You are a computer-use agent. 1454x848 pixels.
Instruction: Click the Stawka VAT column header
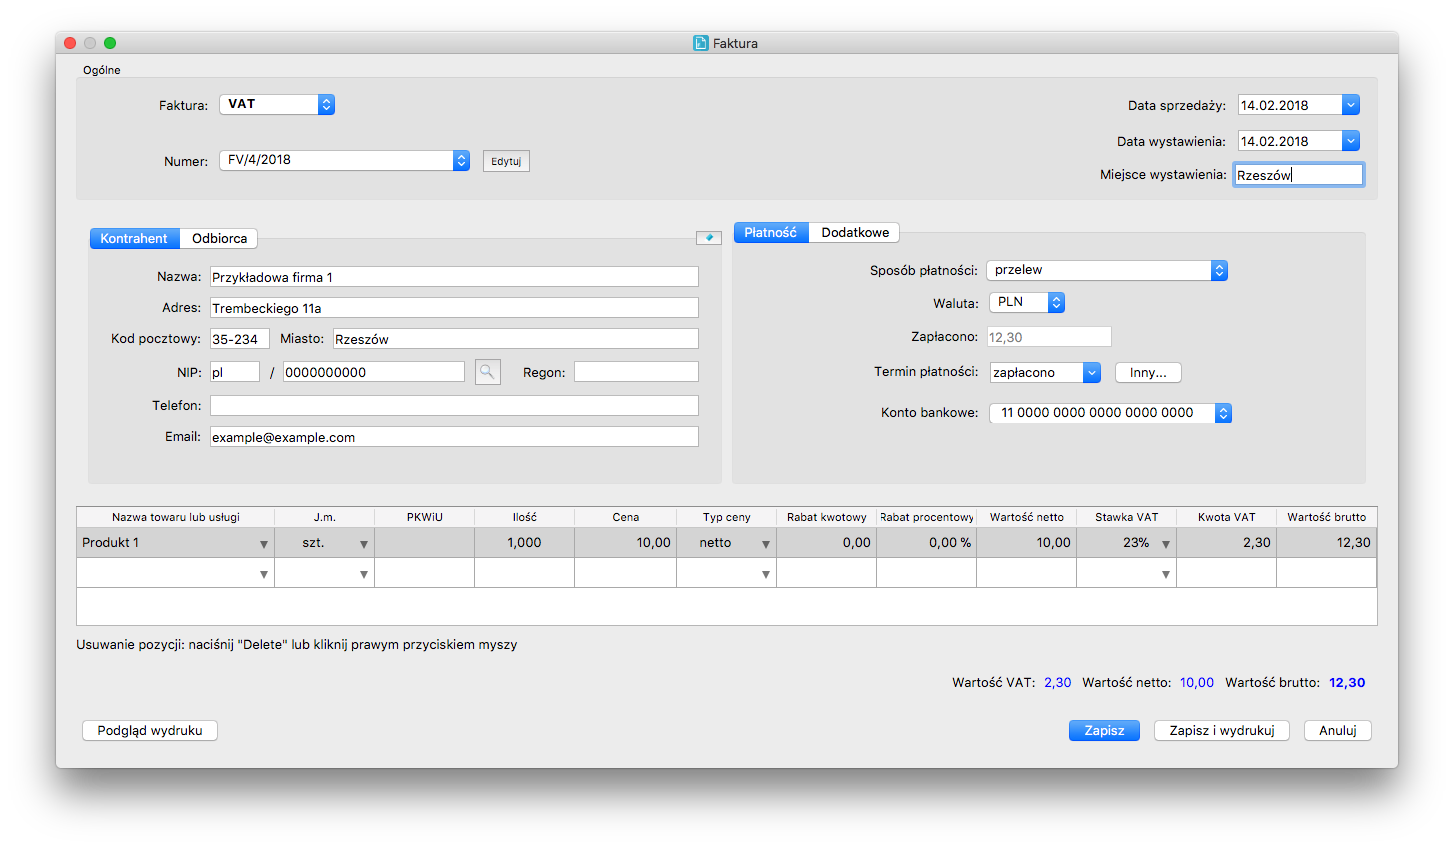(1127, 517)
